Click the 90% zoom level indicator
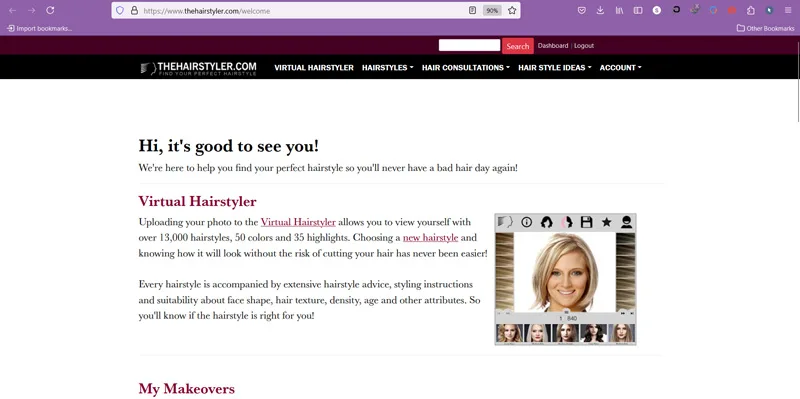The image size is (800, 399). point(492,10)
